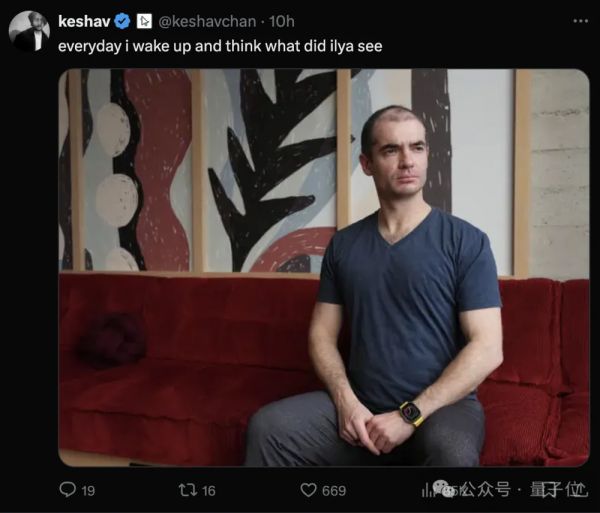600x513 pixels.
Task: Click keshav's profile avatar
Action: click(x=29, y=30)
